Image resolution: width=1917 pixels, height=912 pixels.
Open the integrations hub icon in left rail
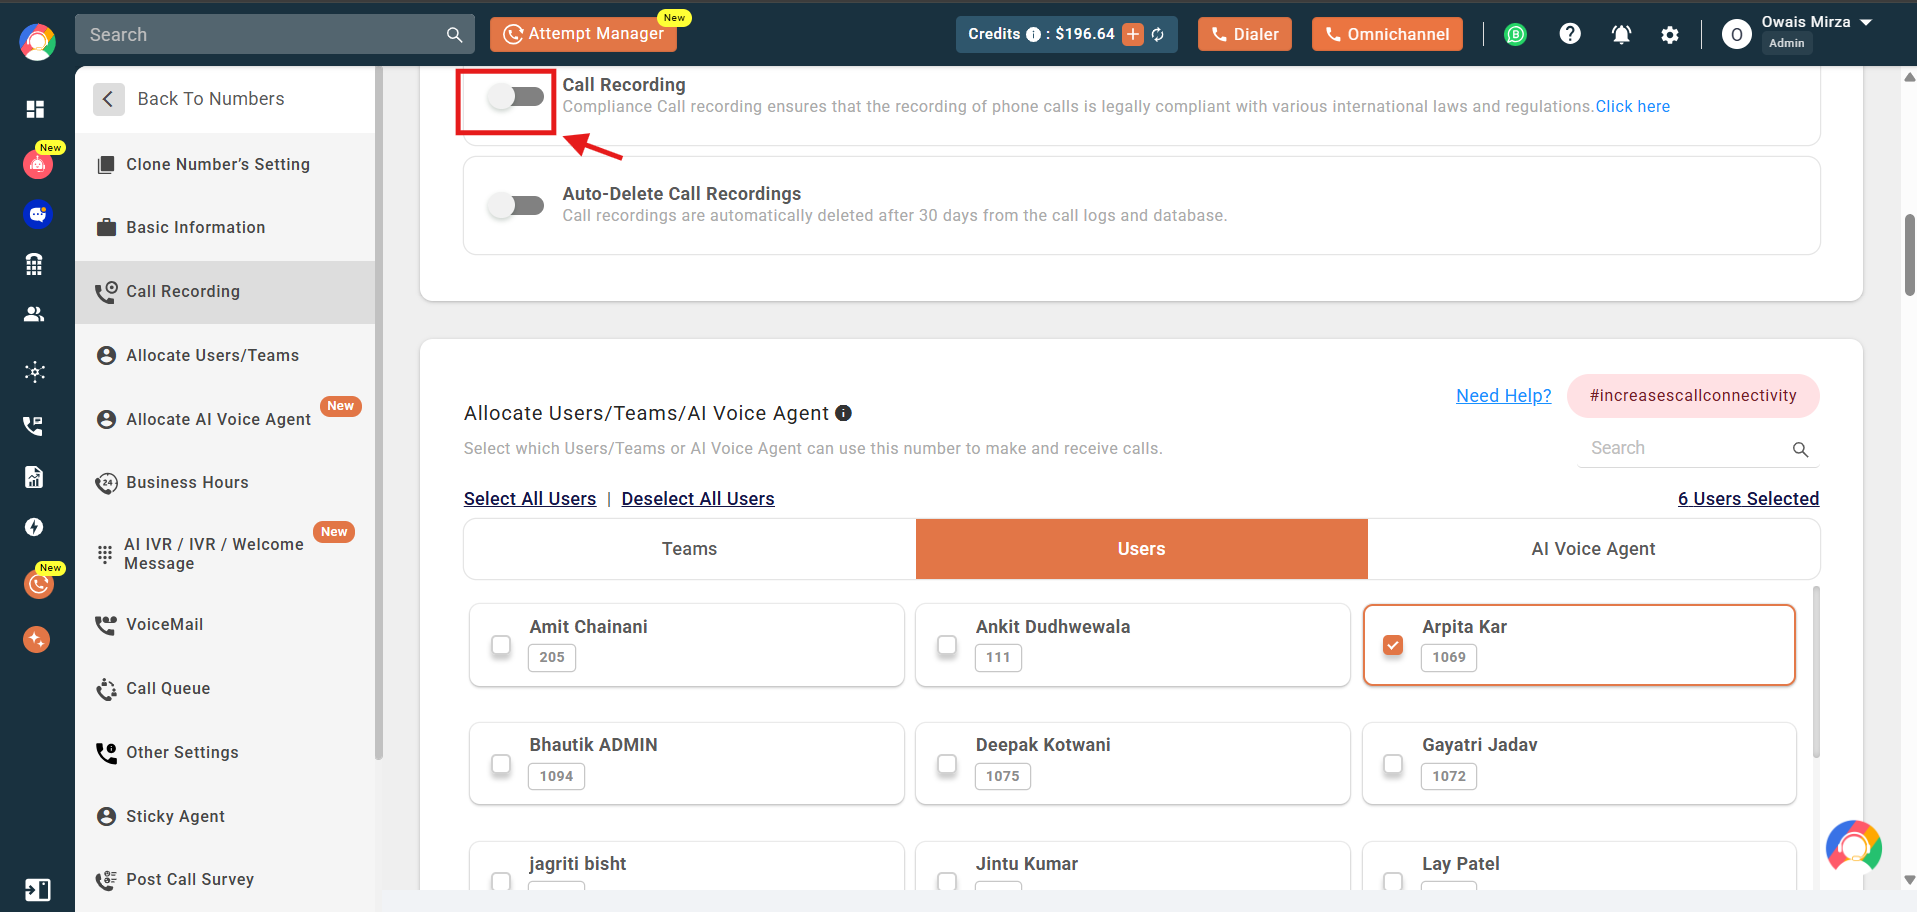[x=35, y=372]
